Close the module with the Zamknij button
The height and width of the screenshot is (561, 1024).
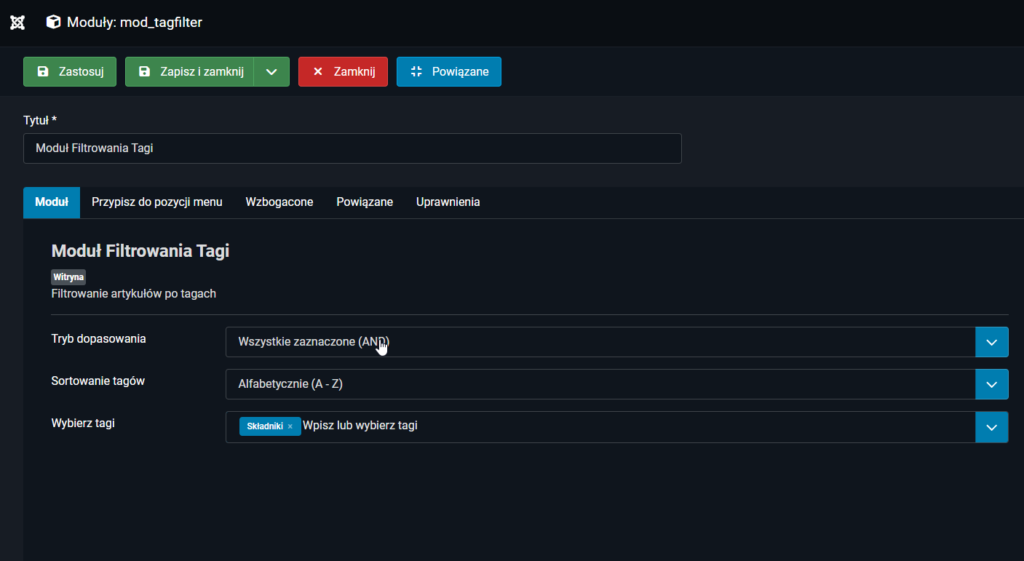click(x=343, y=72)
